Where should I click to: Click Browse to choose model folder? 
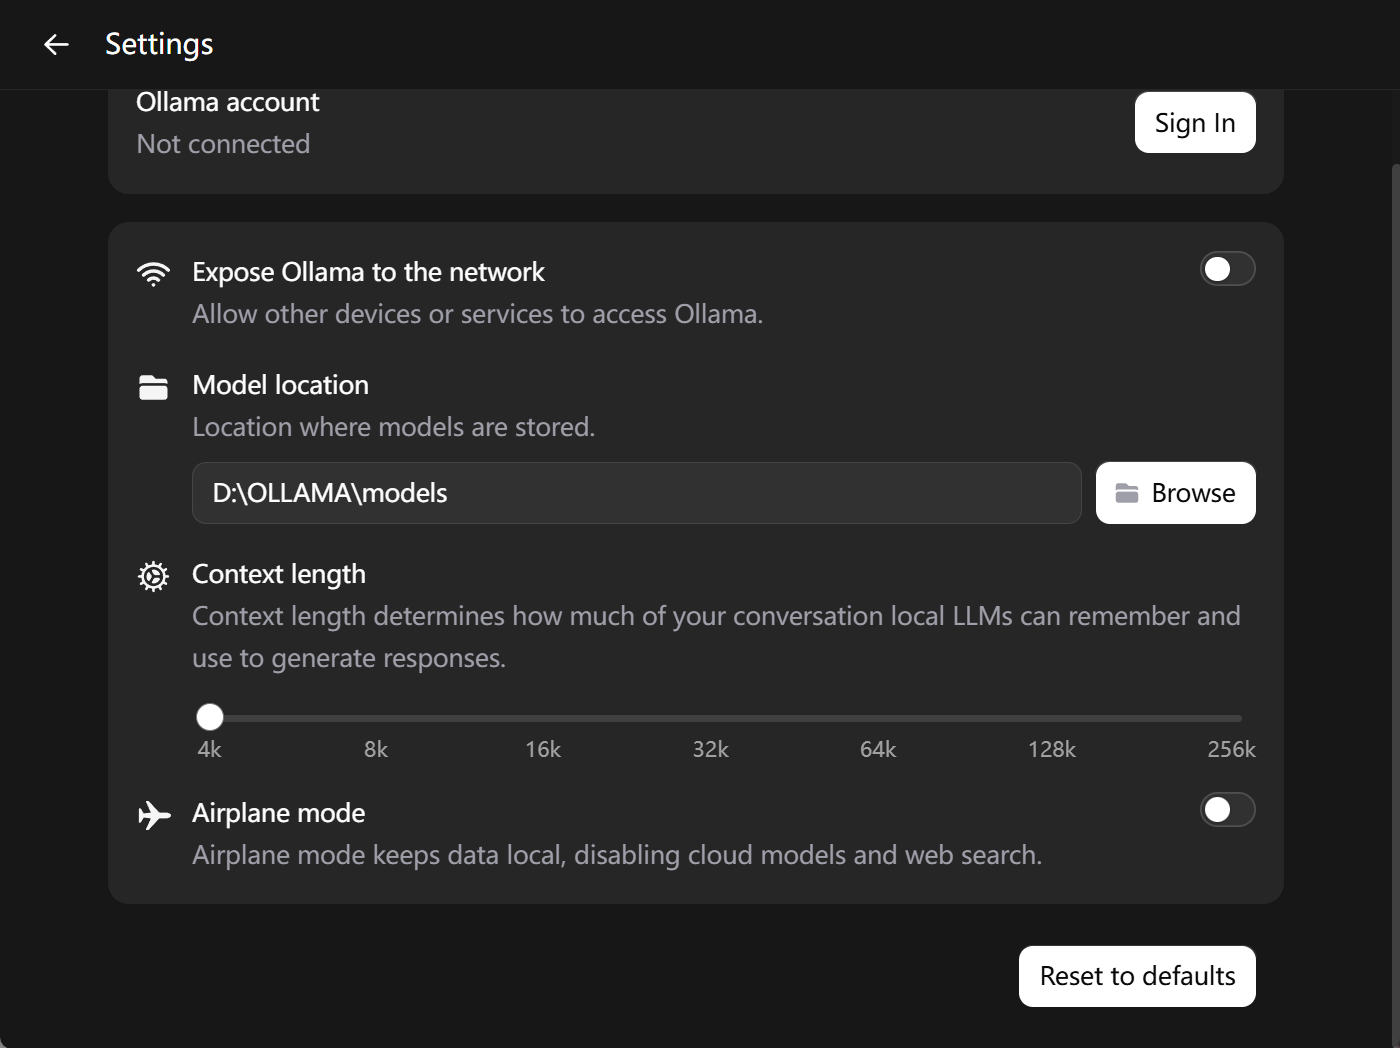[1175, 493]
